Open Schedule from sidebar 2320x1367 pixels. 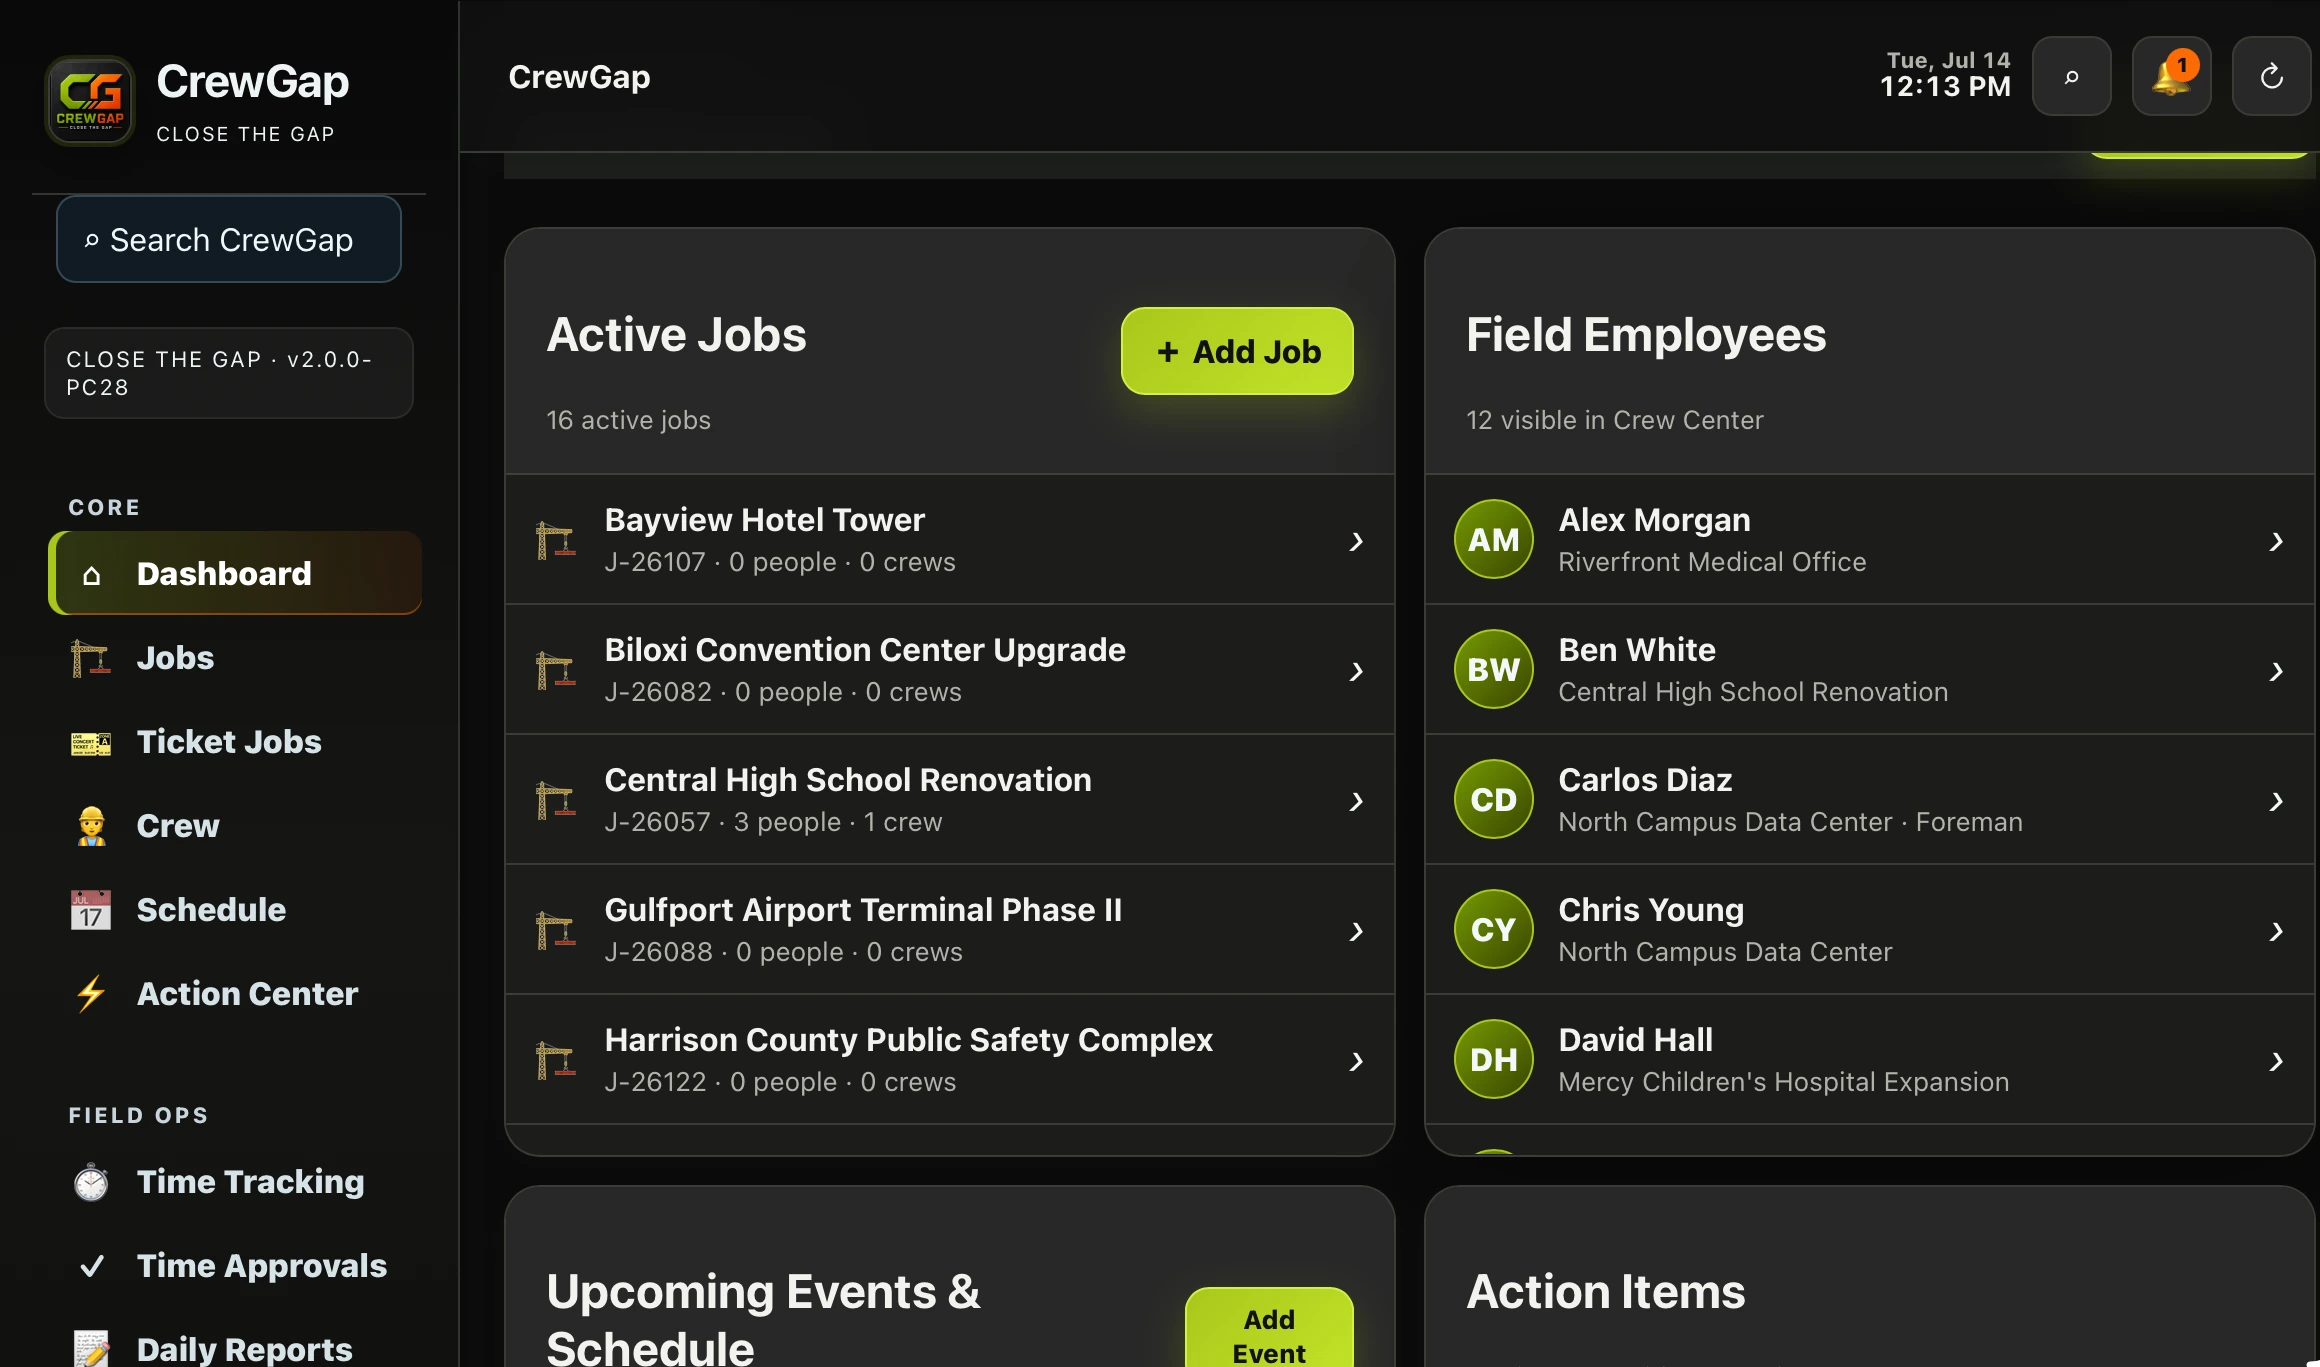pos(235,910)
